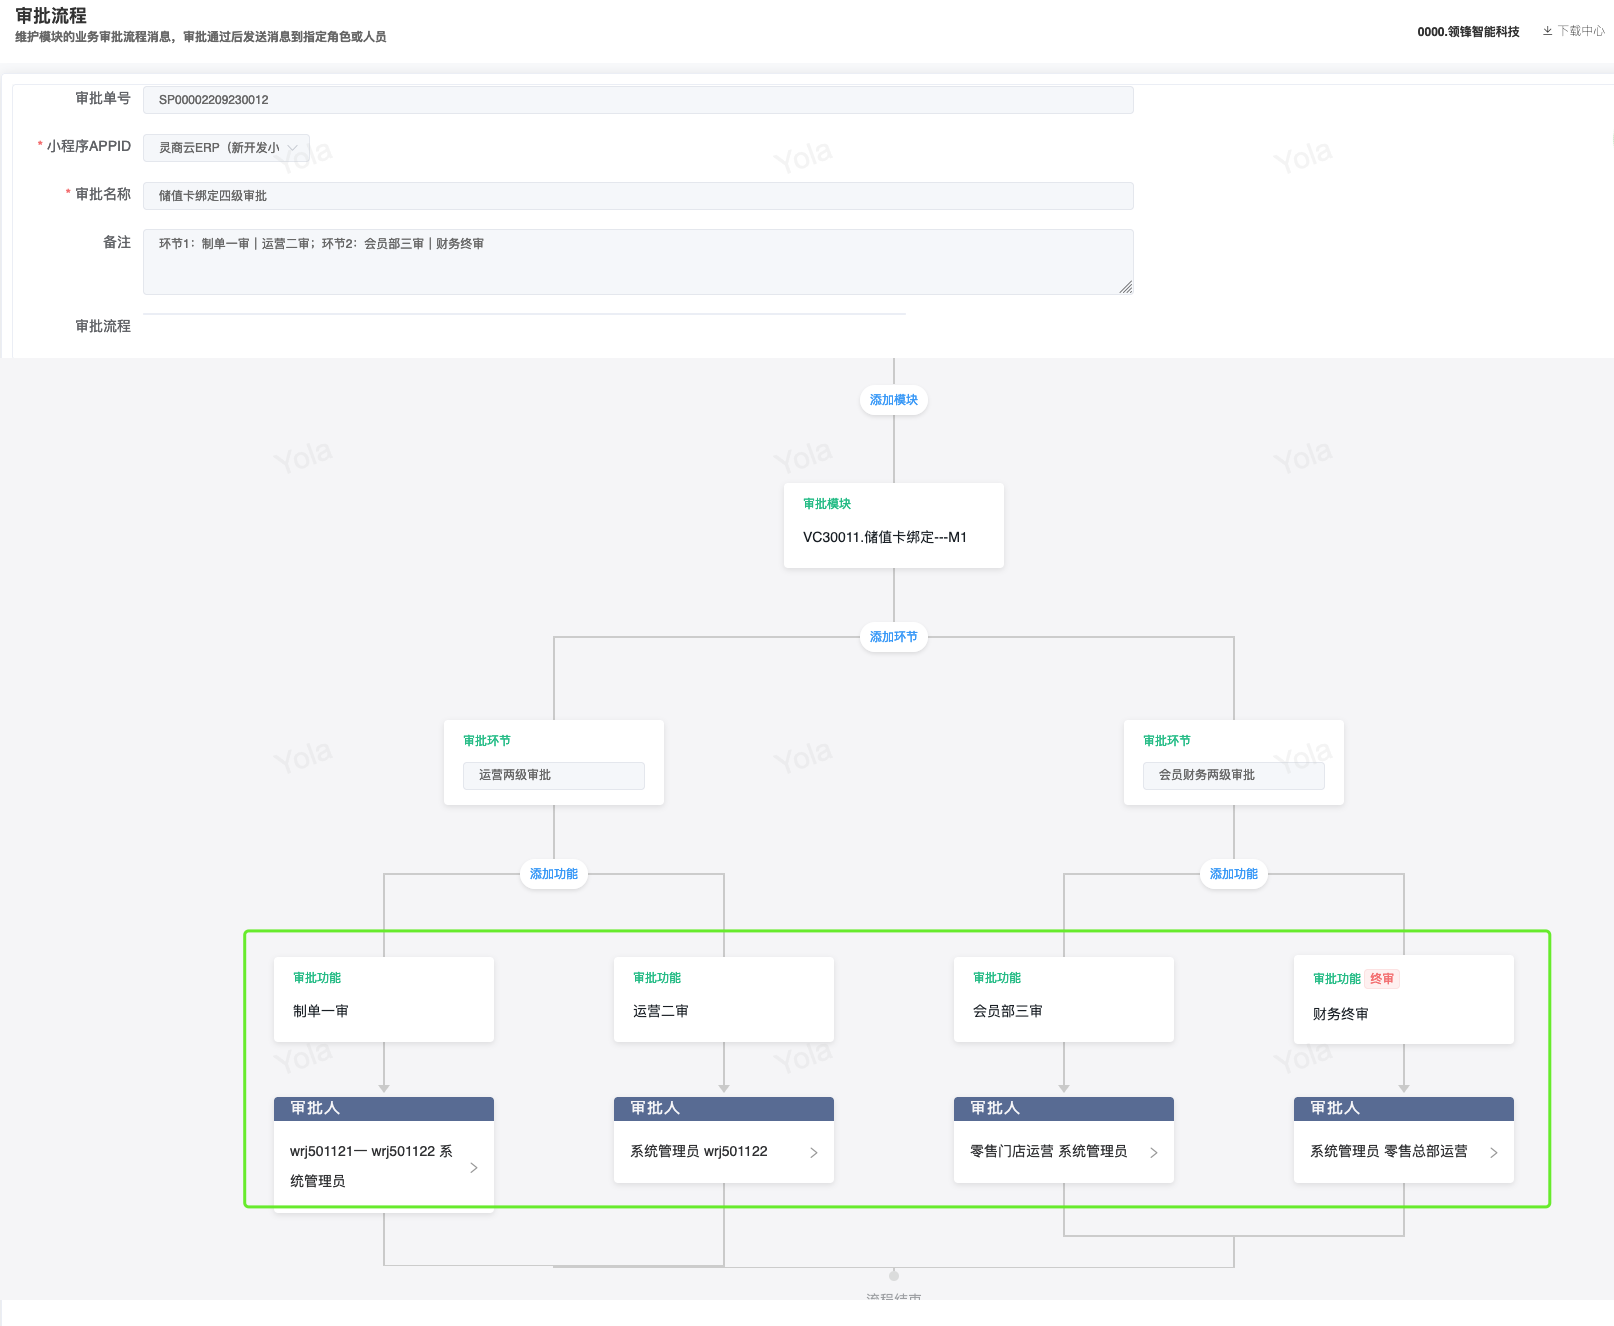
Task: Click the 审批名称 input field
Action: click(638, 196)
